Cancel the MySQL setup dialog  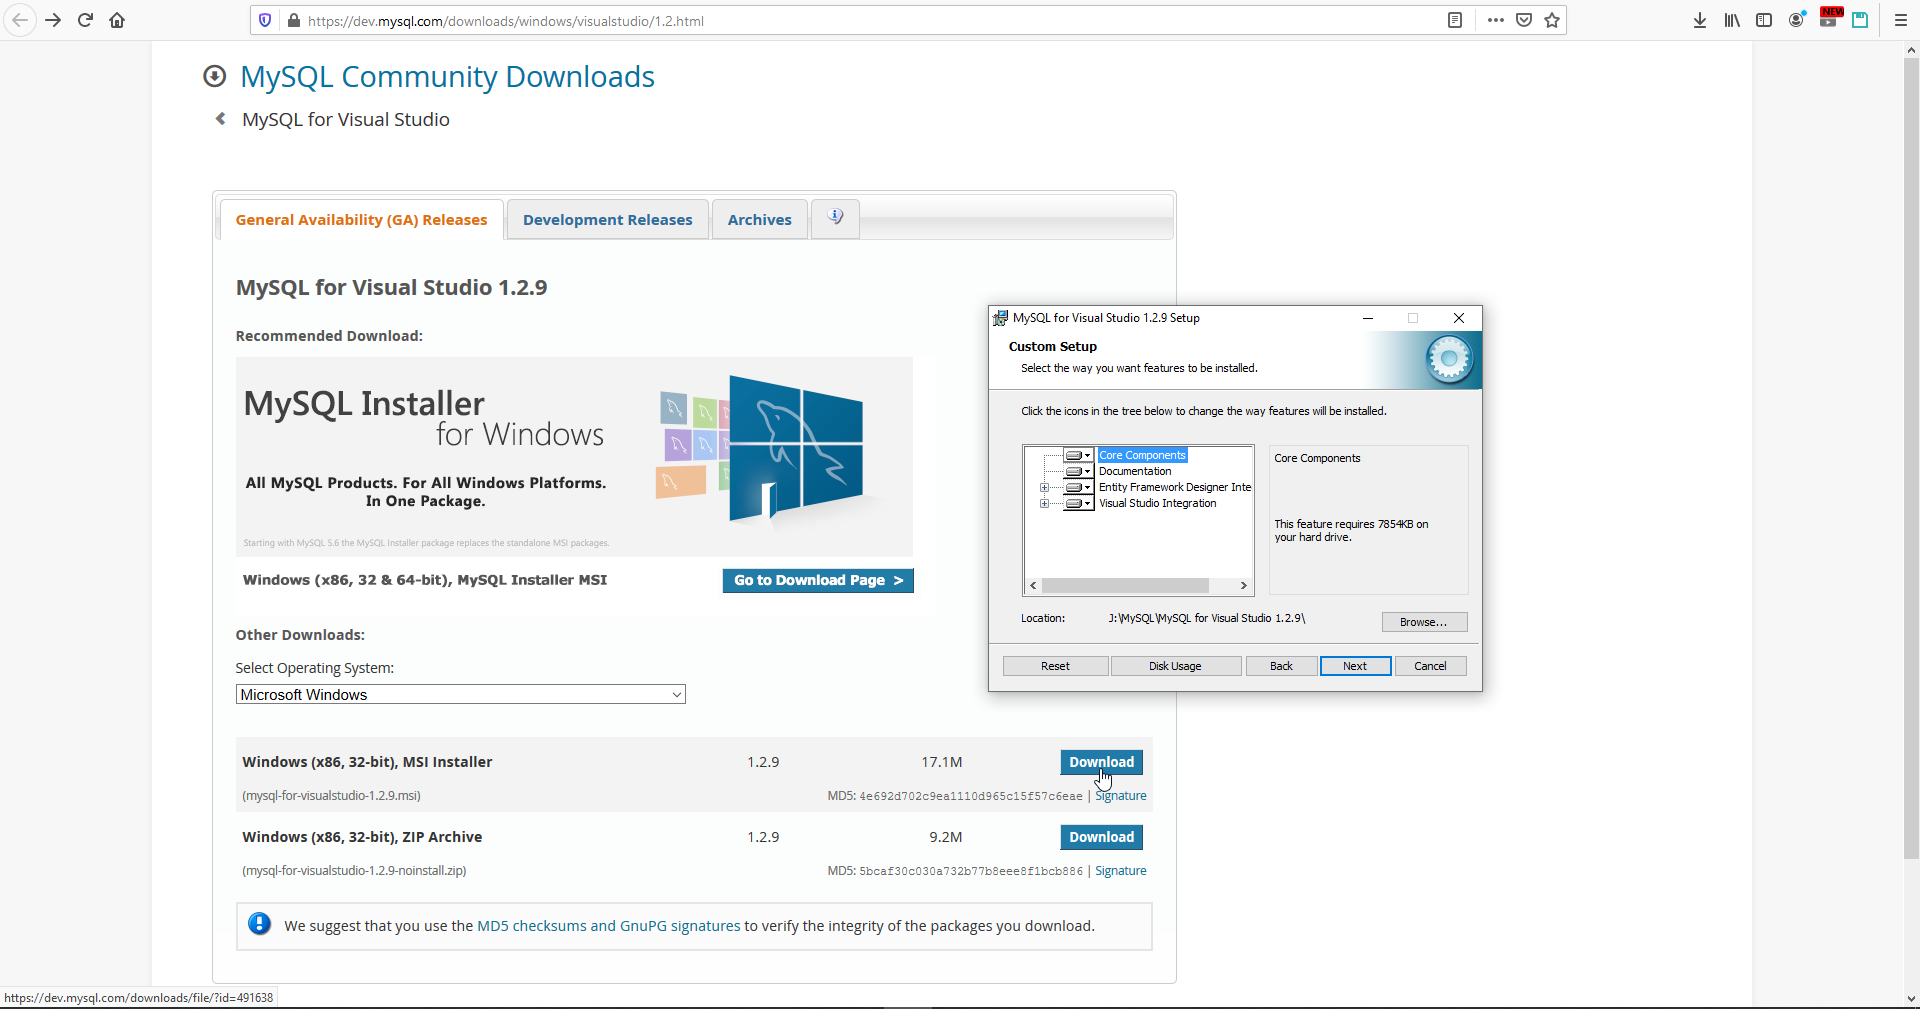[x=1430, y=666]
